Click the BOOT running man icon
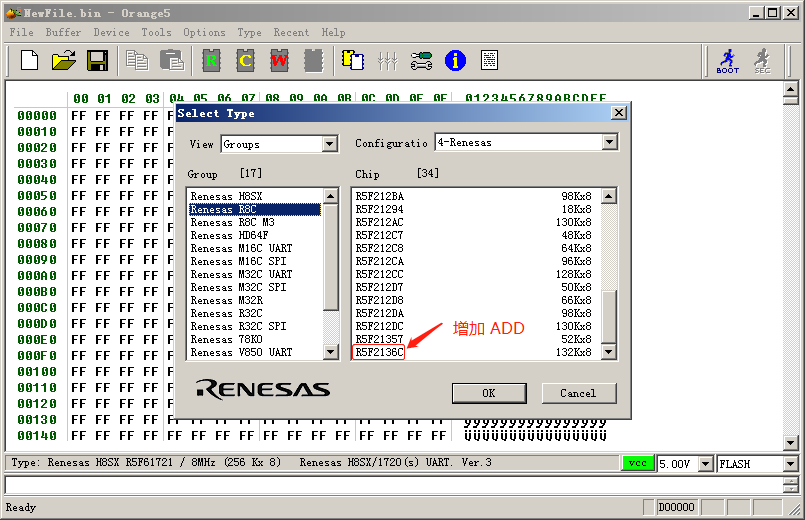Screen dimensions: 805x520 [x=727, y=61]
